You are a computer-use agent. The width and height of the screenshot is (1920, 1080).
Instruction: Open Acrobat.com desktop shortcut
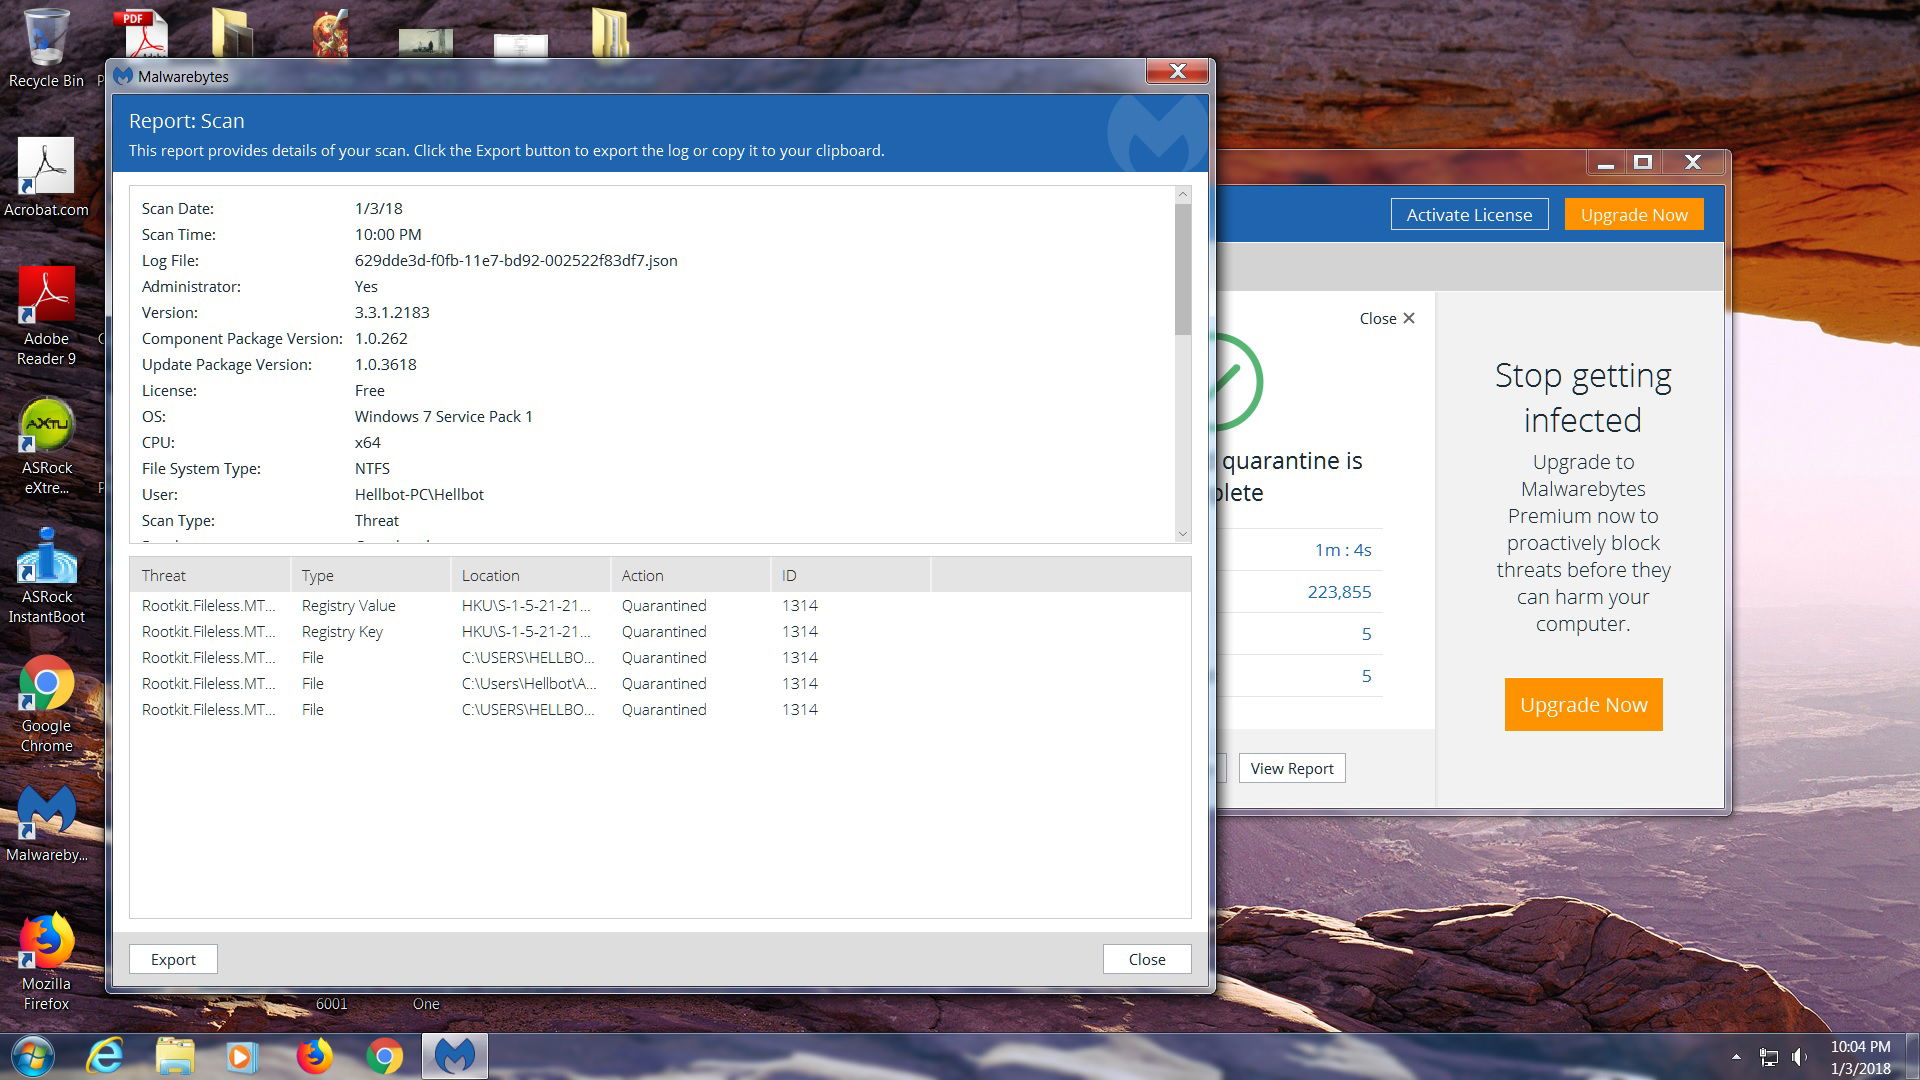pyautogui.click(x=46, y=177)
